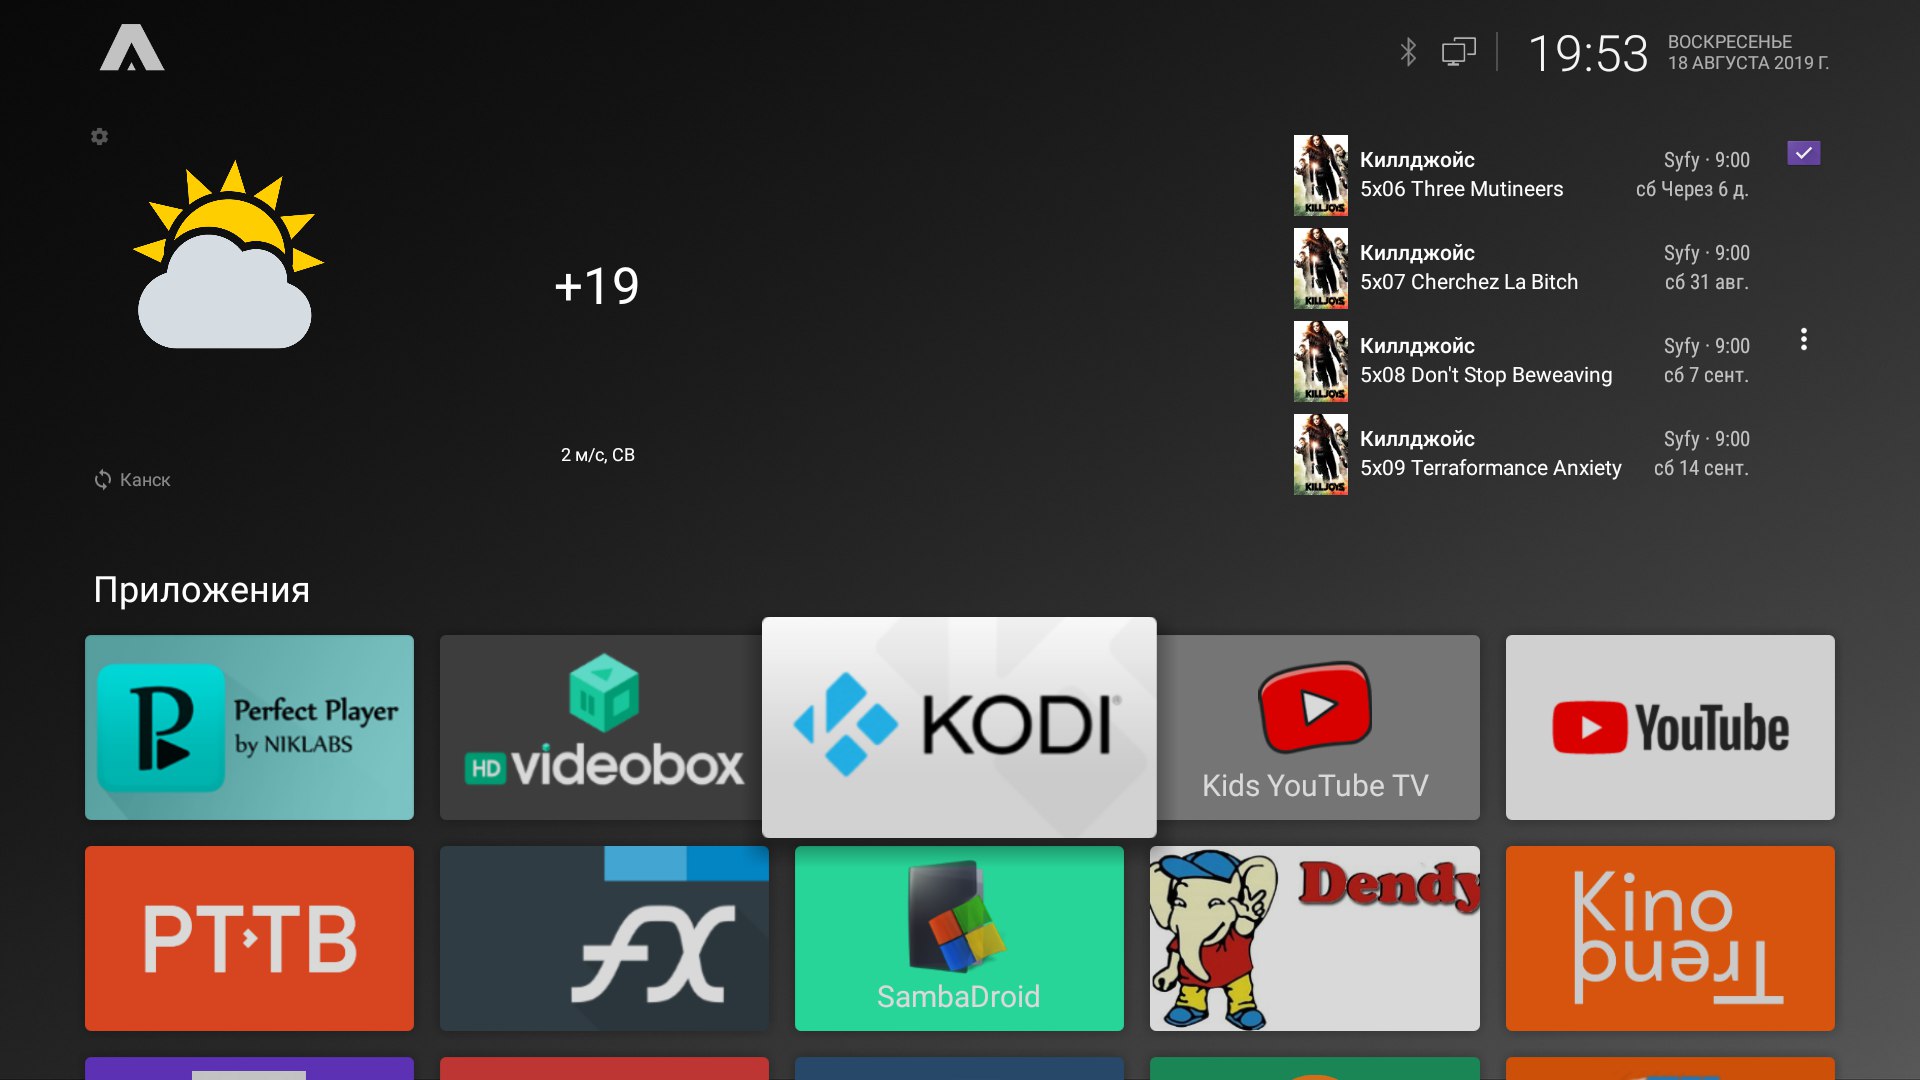Open episode 5x09 Terraformance Anxiety
Screen dimensions: 1920x1080
[1522, 454]
